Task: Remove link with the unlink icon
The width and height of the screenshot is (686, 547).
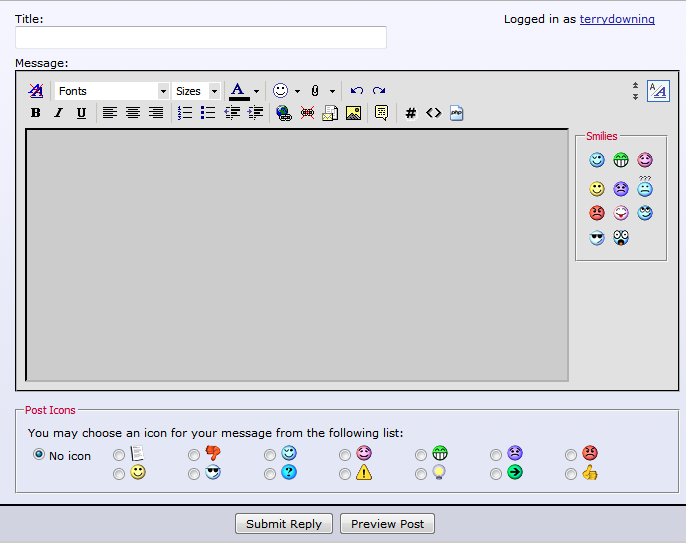Action: point(307,113)
